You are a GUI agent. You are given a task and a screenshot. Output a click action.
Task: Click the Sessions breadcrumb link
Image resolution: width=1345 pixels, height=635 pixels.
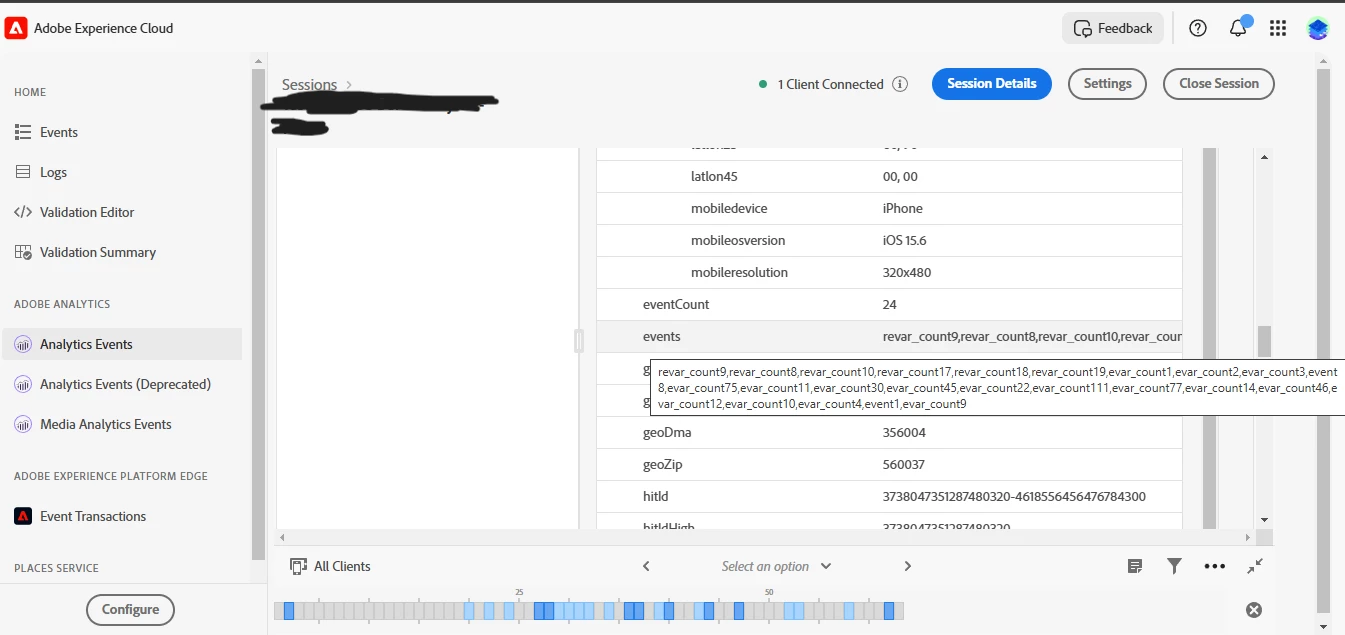(309, 85)
